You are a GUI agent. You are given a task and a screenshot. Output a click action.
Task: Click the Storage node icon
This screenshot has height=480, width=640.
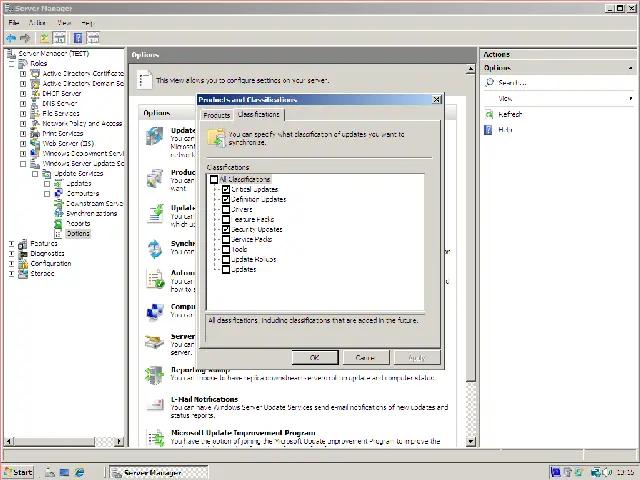pyautogui.click(x=23, y=273)
